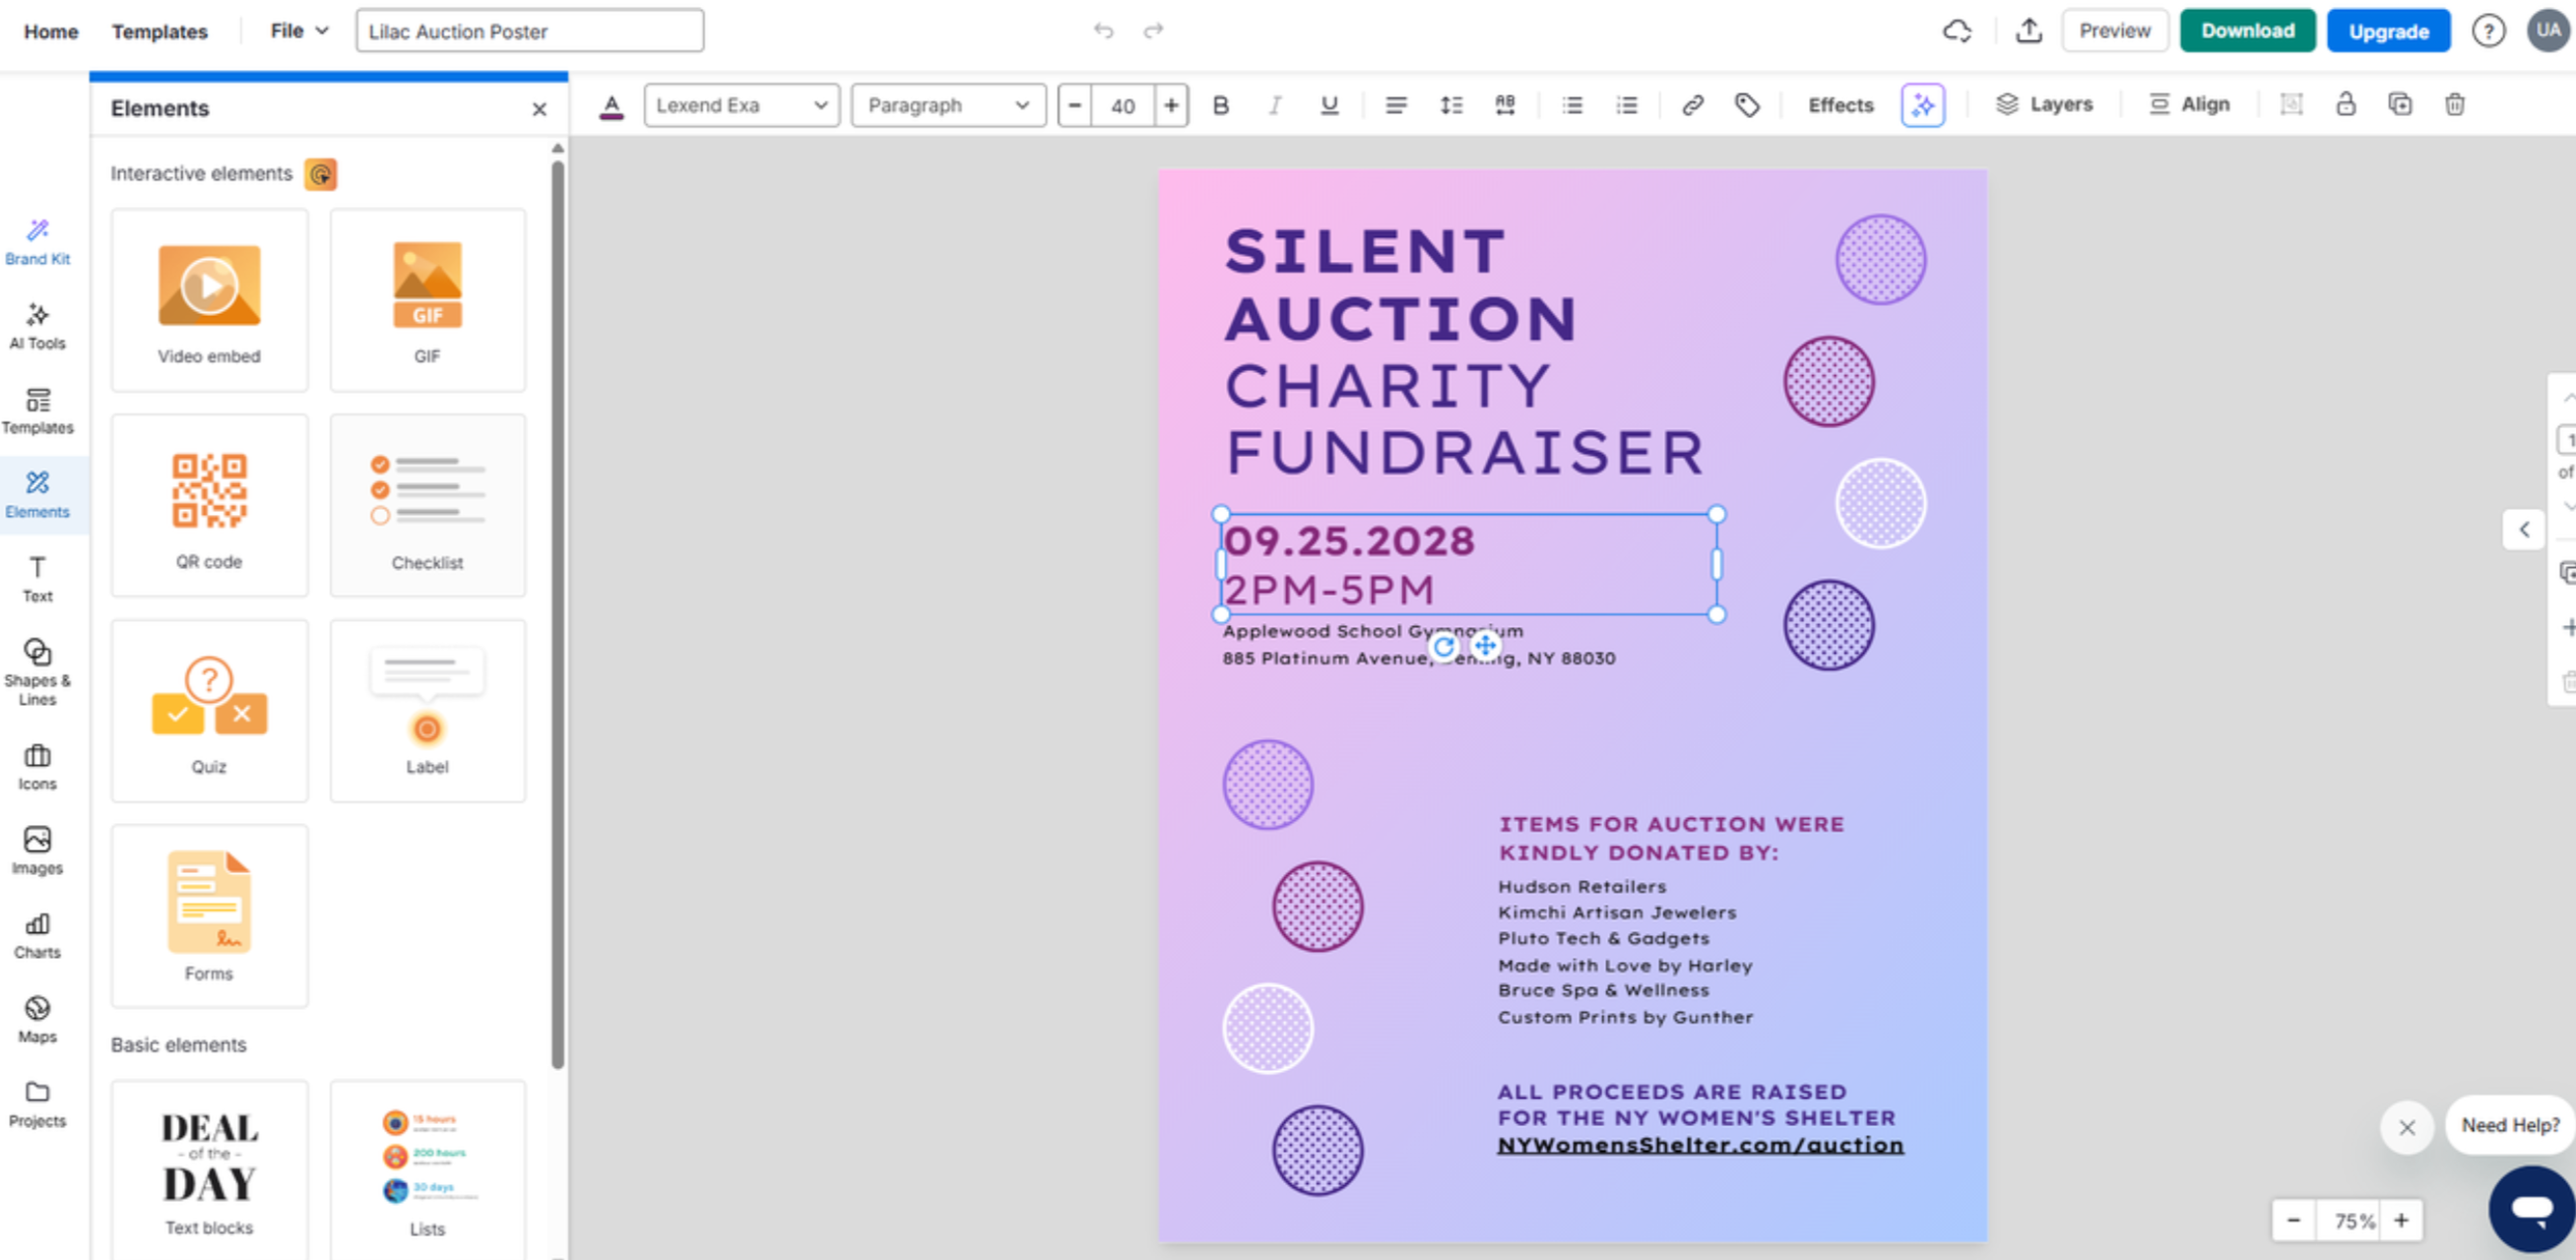Open the Charts sidebar panel
This screenshot has height=1260, width=2576.
click(x=37, y=935)
